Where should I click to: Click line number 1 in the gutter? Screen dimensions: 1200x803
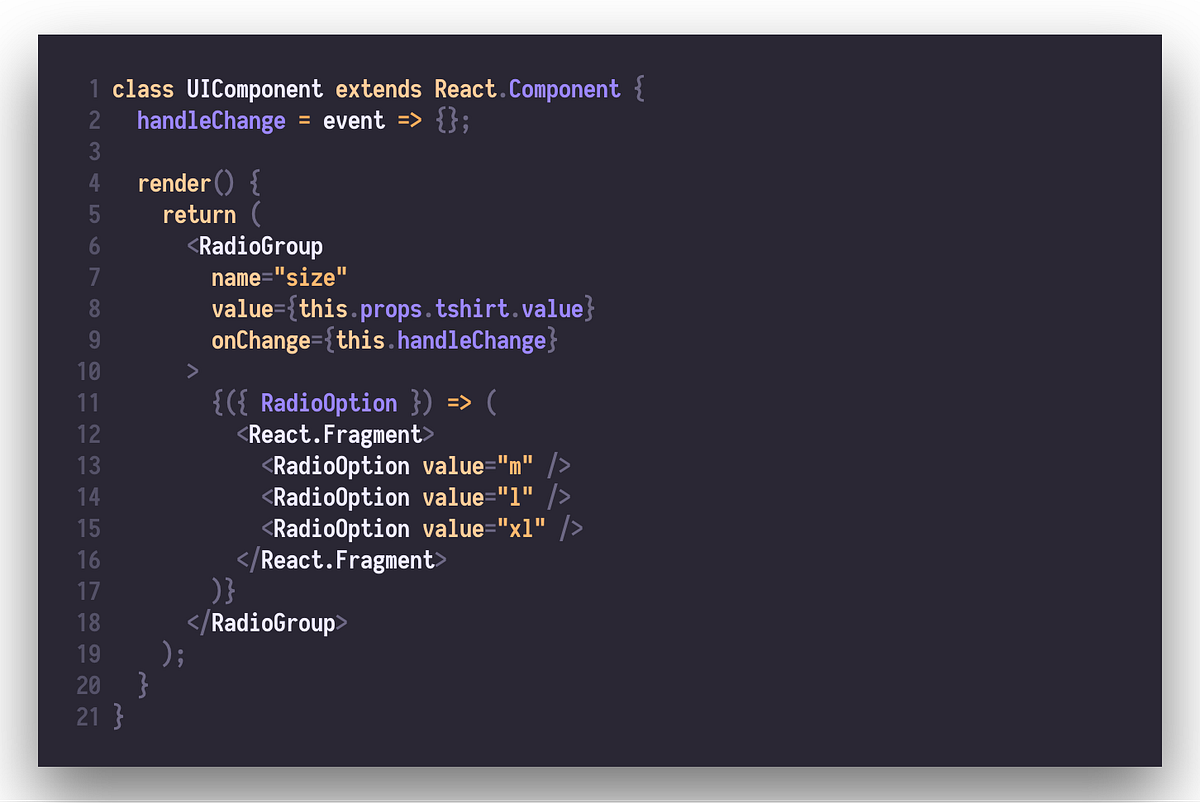pyautogui.click(x=95, y=89)
